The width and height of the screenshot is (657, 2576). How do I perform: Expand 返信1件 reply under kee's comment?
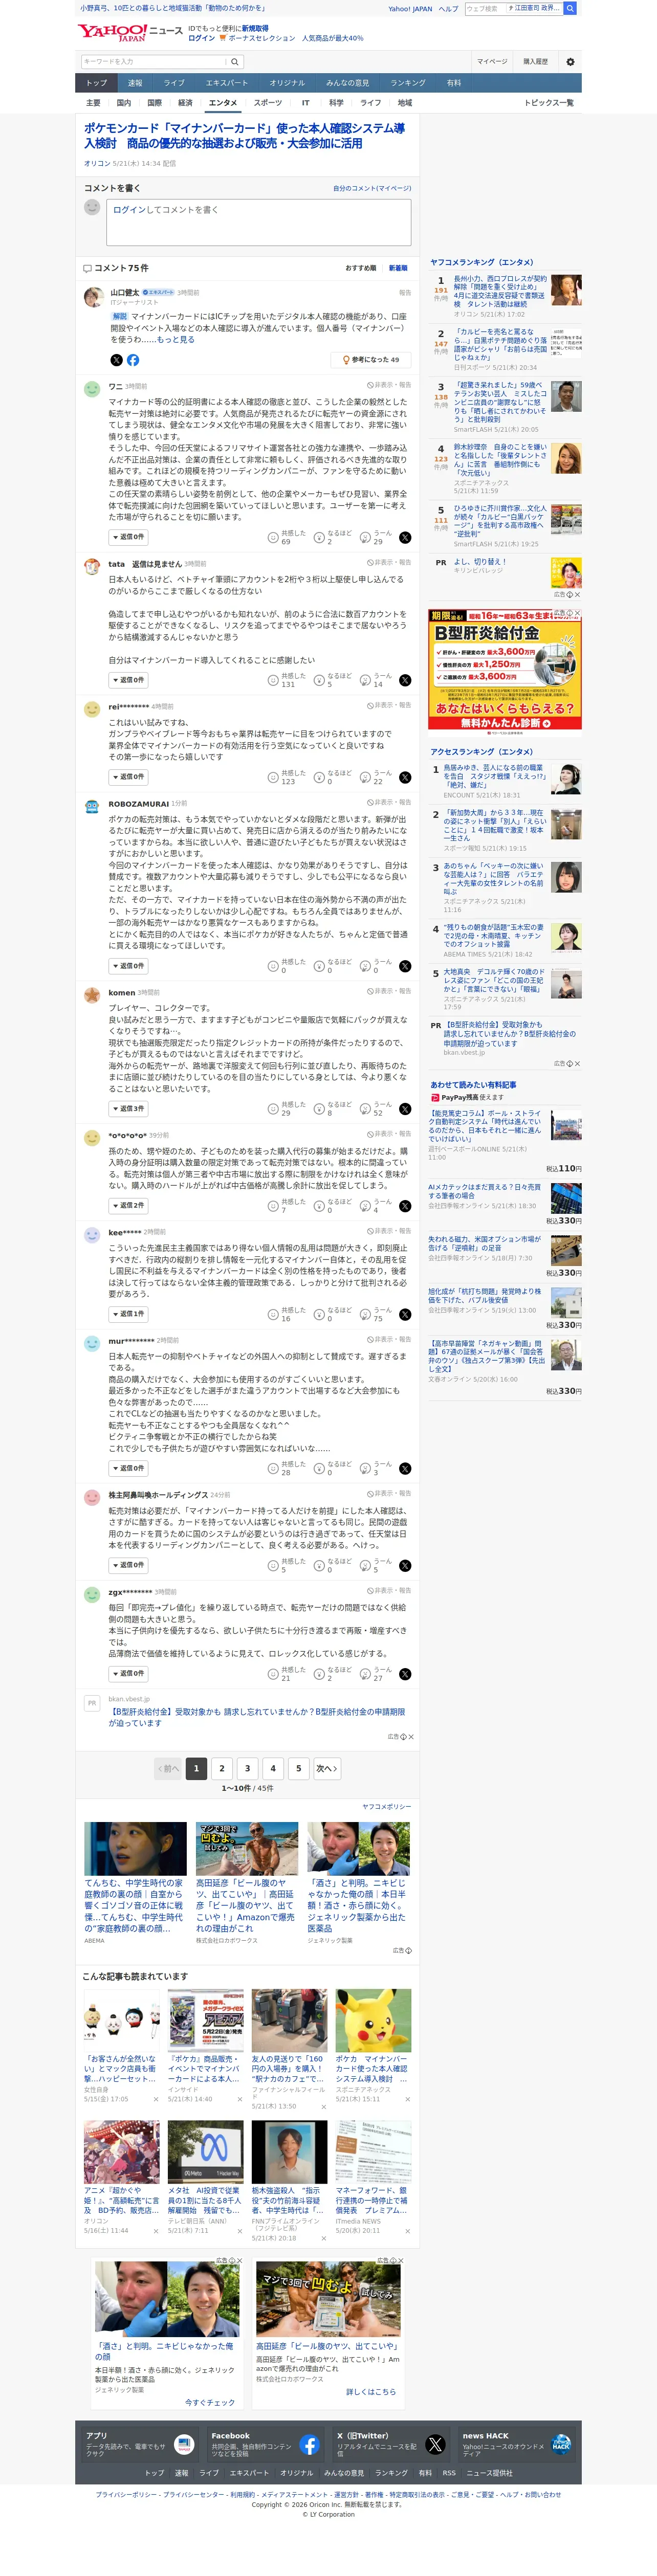click(x=128, y=1314)
